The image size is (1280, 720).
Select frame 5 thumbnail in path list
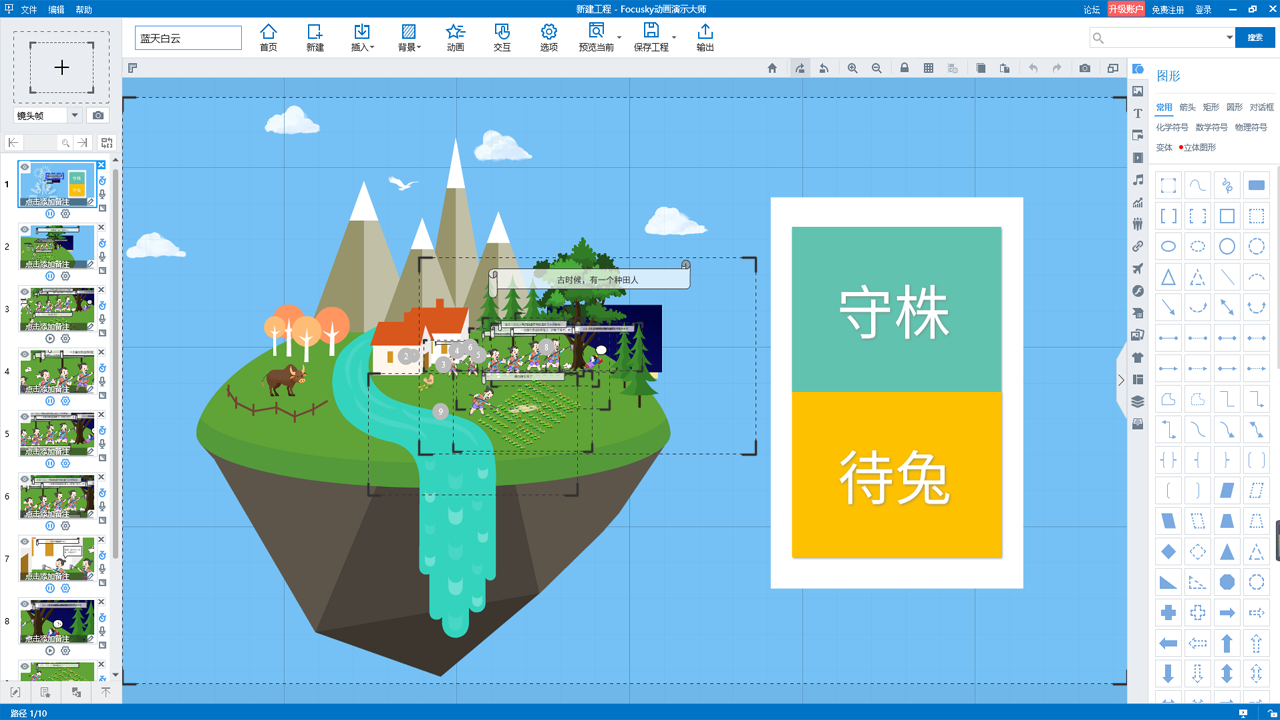coord(57,433)
